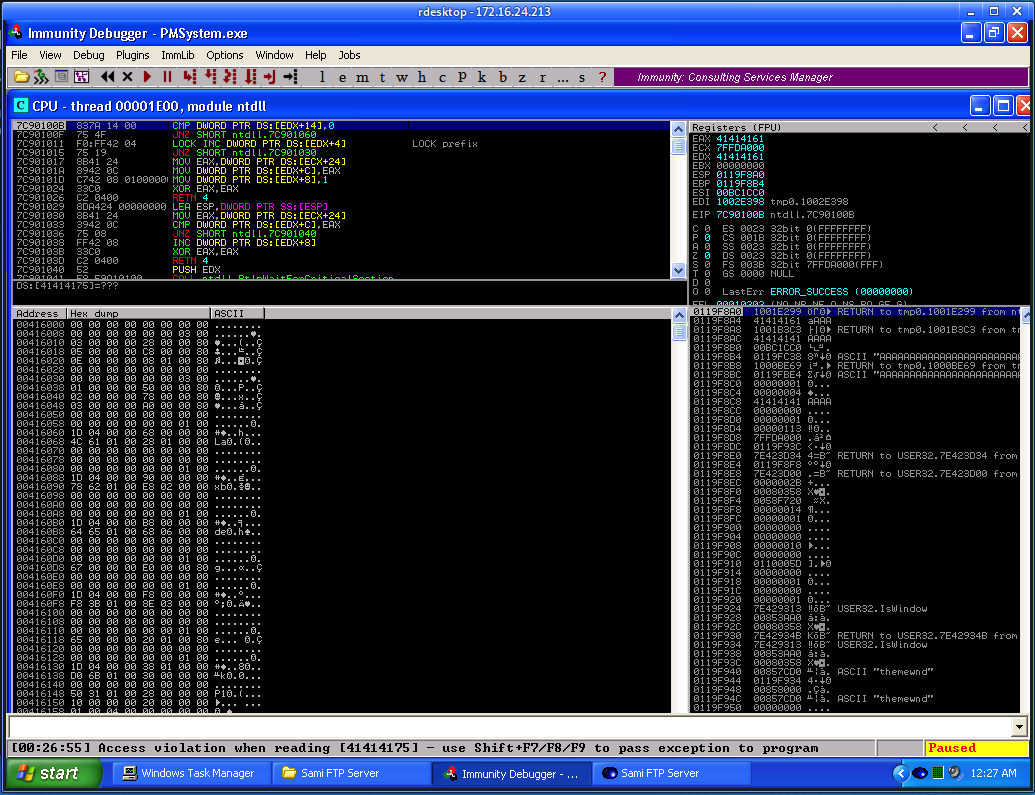Switch to Windows Task Manager taskbar item
The height and width of the screenshot is (795, 1035).
(191, 773)
